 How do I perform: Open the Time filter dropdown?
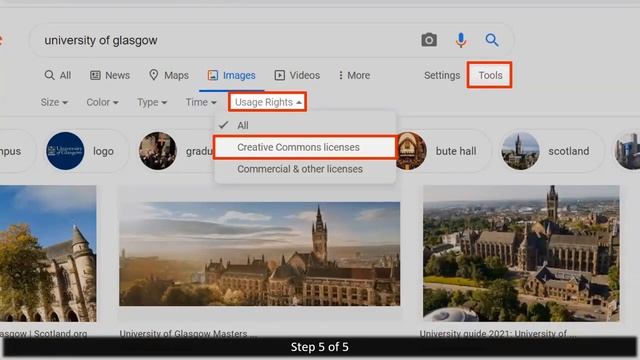[x=201, y=102]
